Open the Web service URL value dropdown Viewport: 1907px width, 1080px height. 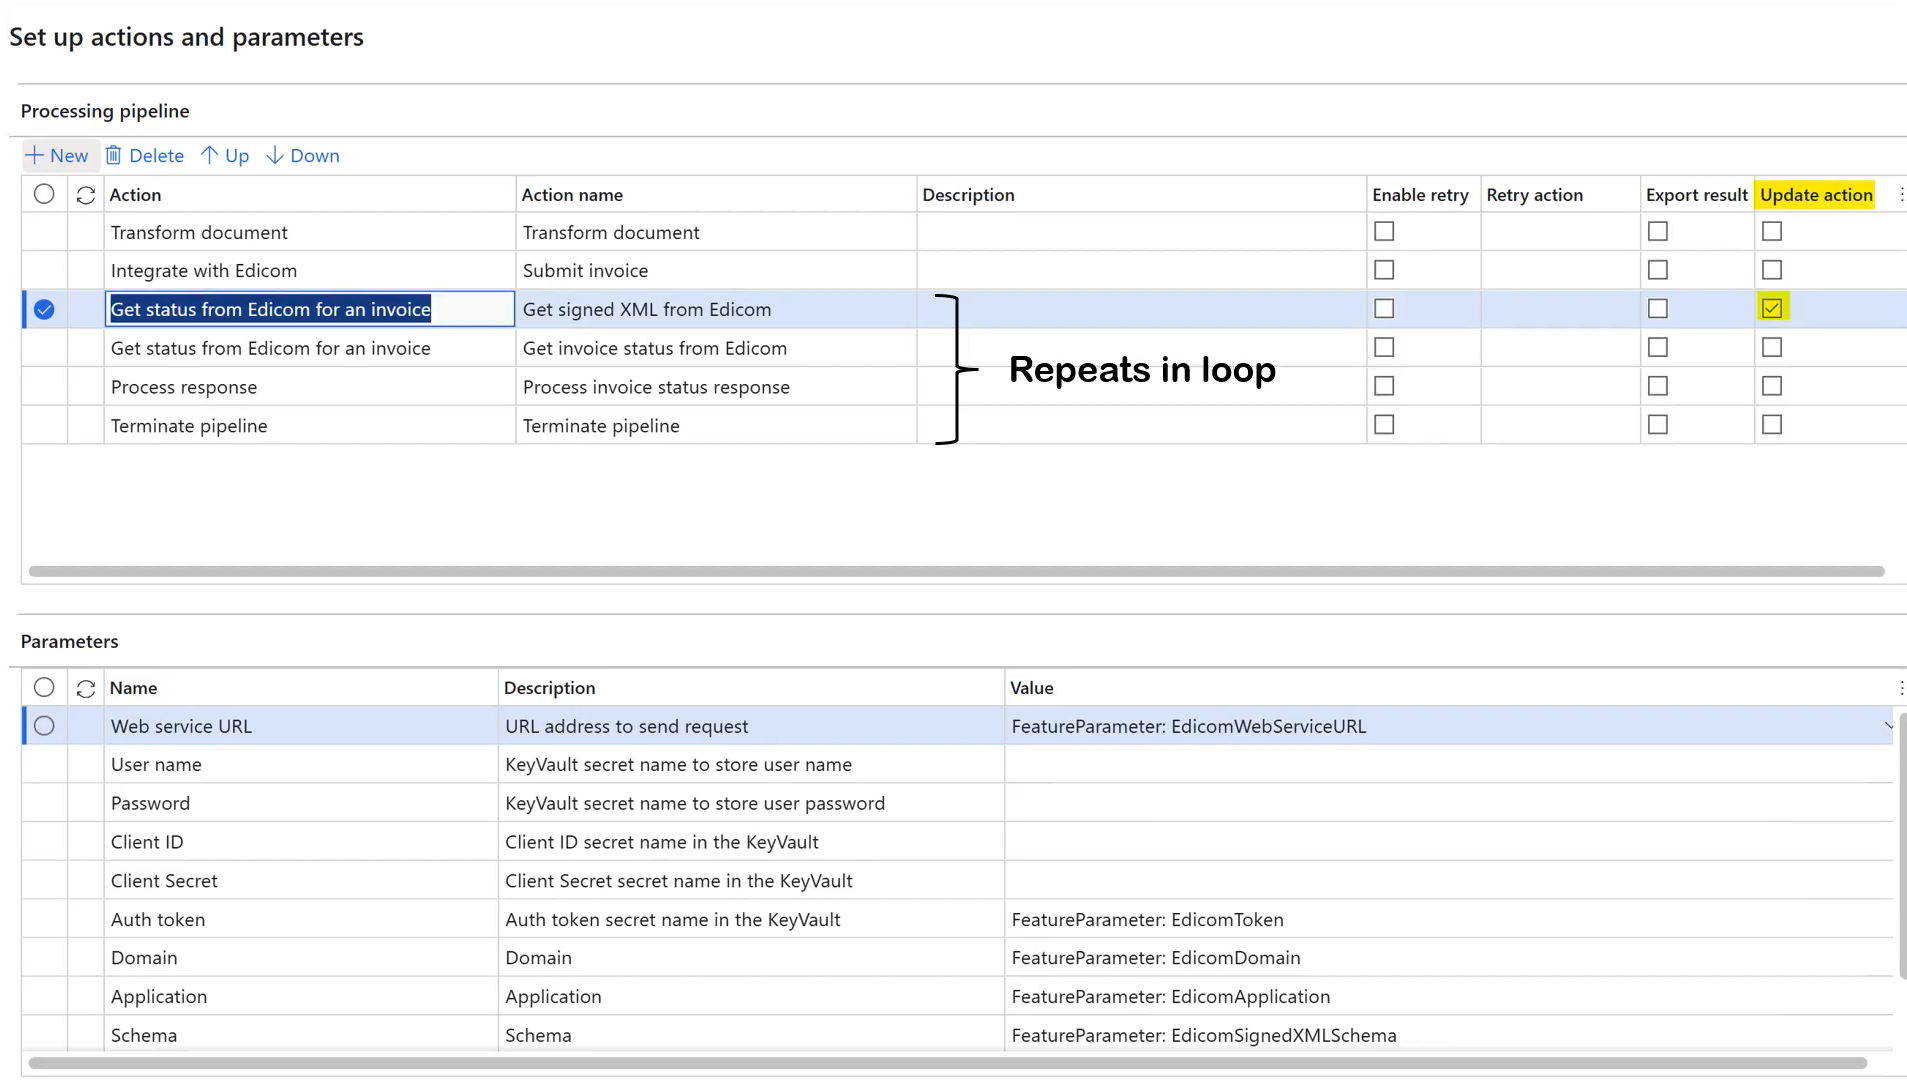(1887, 726)
